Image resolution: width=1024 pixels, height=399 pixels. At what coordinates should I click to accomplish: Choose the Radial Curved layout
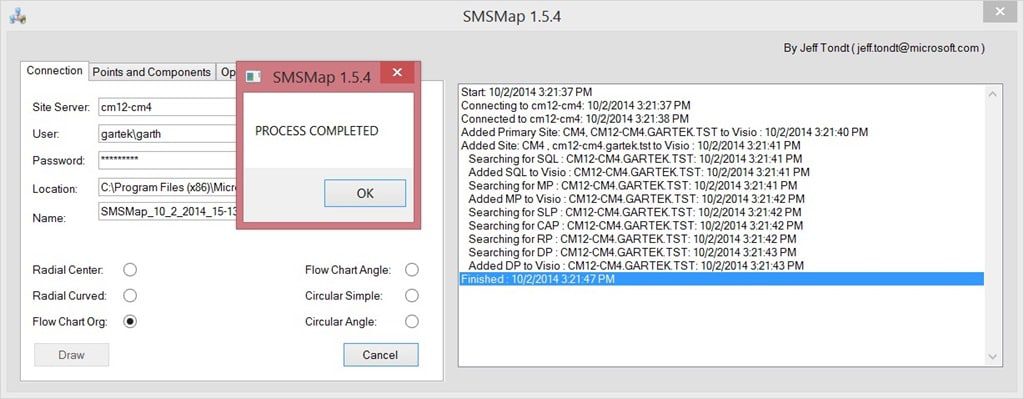(x=130, y=296)
